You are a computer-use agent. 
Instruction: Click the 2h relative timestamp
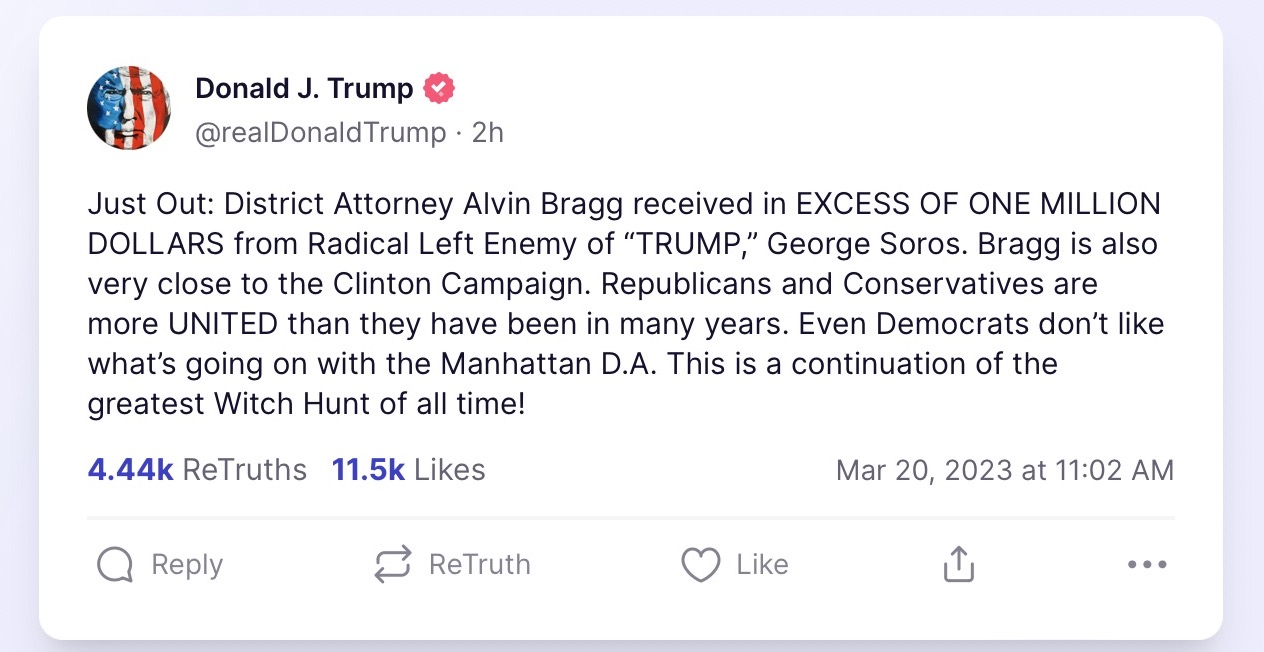tap(487, 132)
